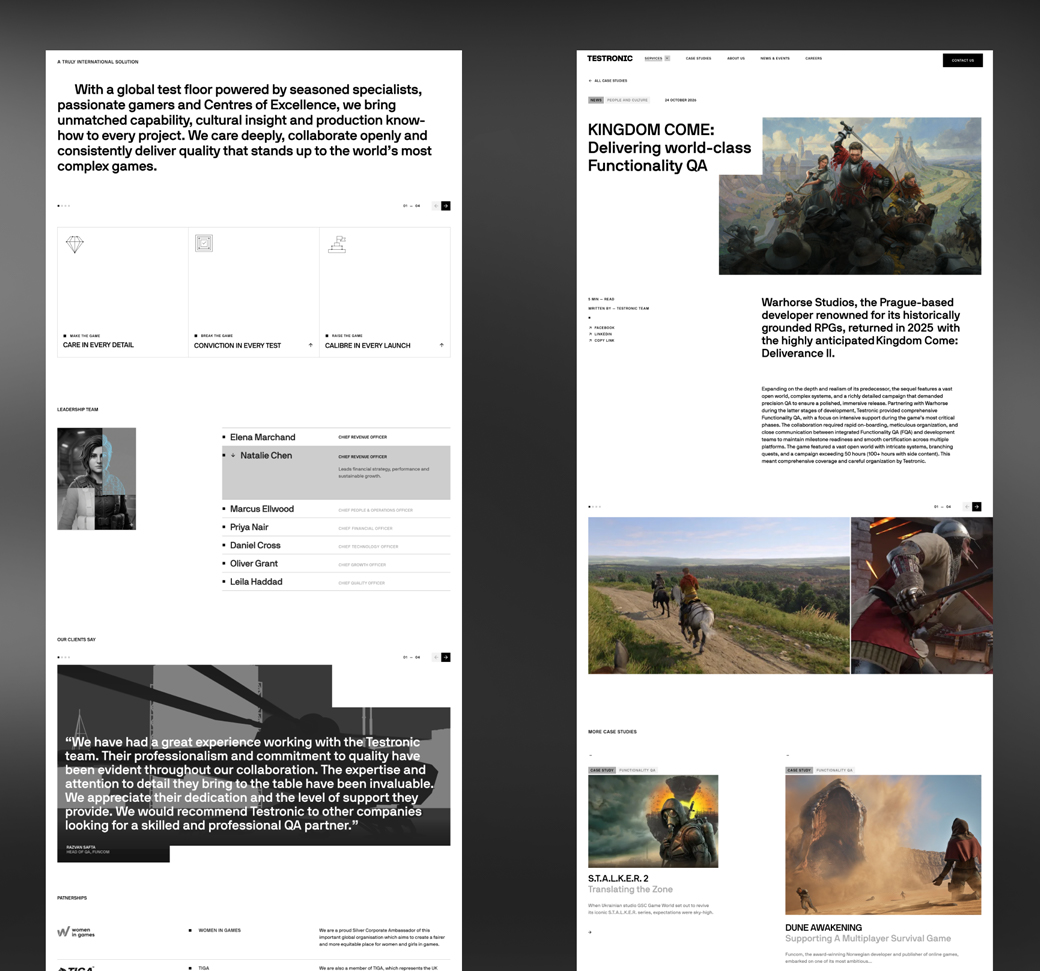Open the Dune Awakening case study thumbnail
The height and width of the screenshot is (971, 1040).
click(883, 845)
